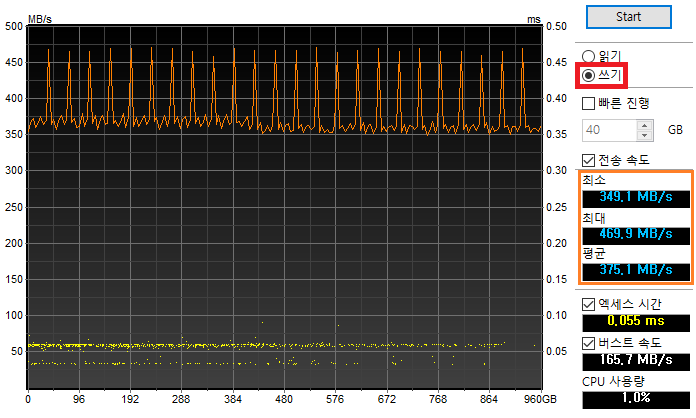Click the minimum value 349.1 MB/s
696x418 pixels.
[636, 197]
